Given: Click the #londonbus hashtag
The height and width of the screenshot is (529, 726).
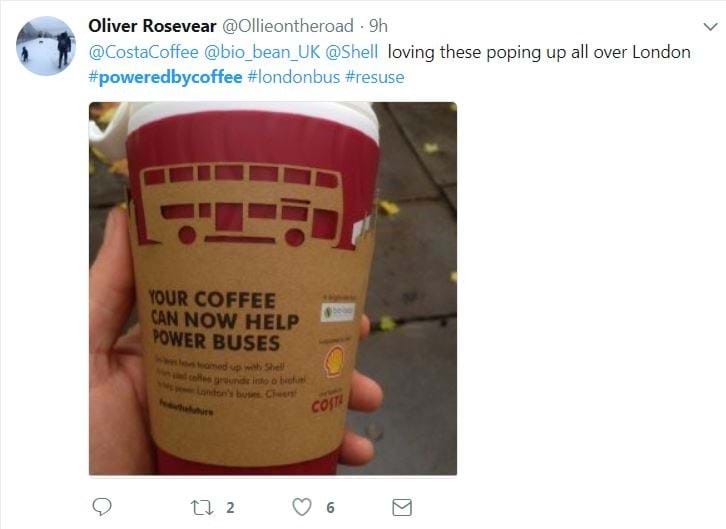Looking at the screenshot, I should pos(294,77).
